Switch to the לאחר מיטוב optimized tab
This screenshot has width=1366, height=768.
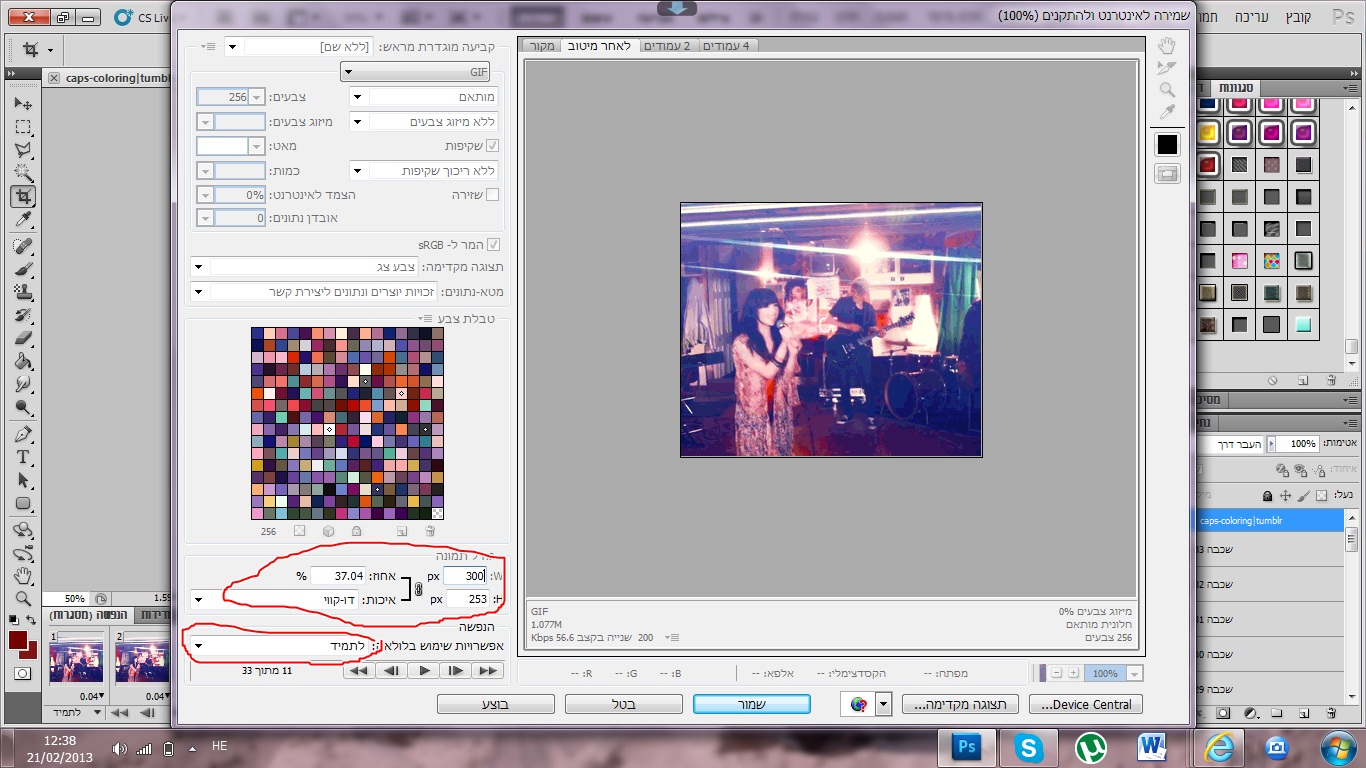[599, 46]
